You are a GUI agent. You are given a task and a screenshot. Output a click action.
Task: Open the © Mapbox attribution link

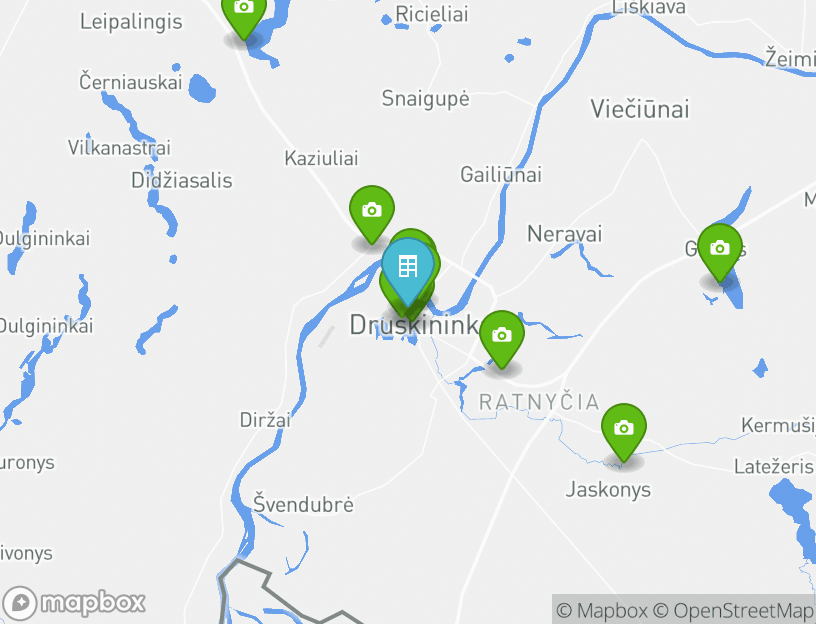602,610
